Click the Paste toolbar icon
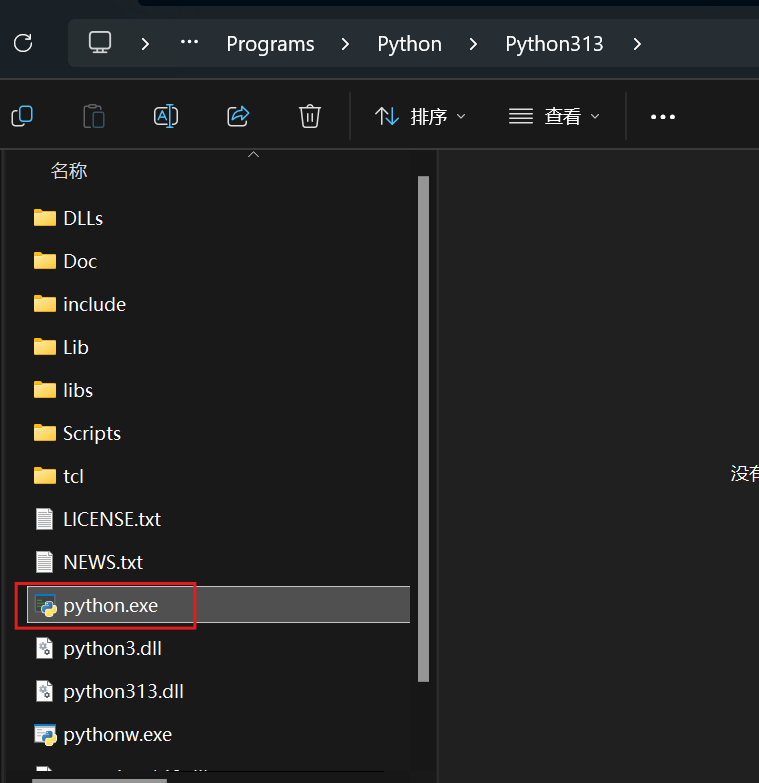759x783 pixels. pyautogui.click(x=94, y=116)
